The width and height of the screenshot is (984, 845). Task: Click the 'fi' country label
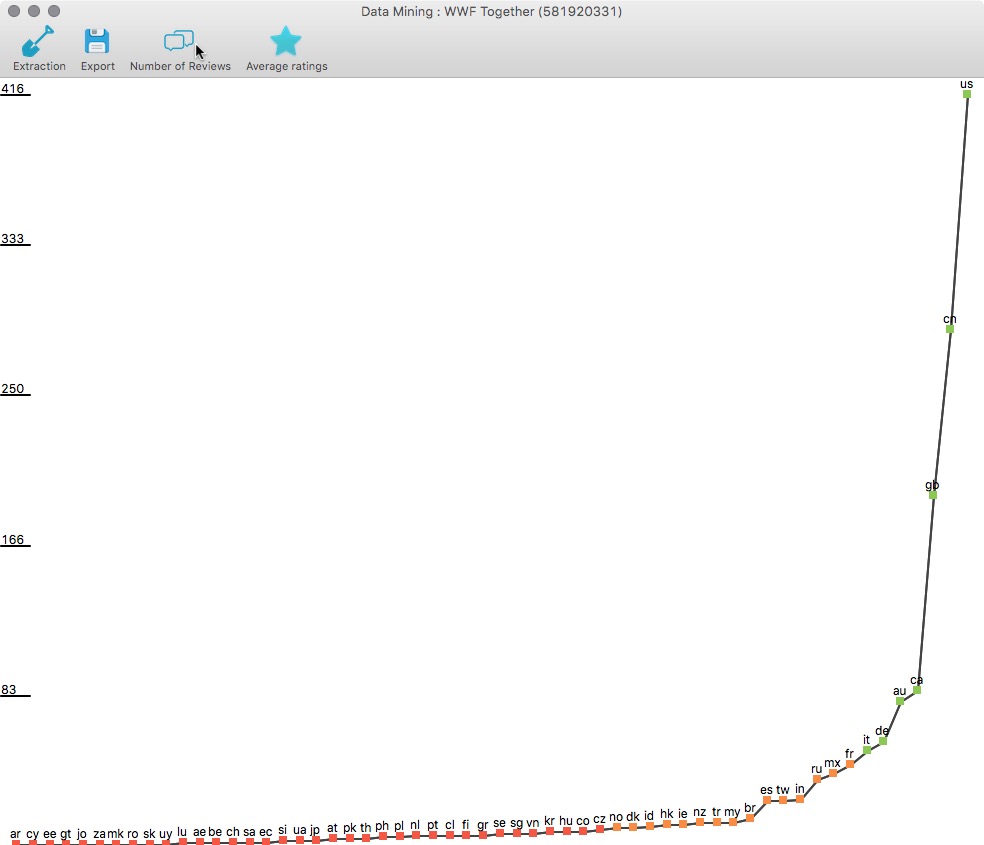pyautogui.click(x=465, y=824)
